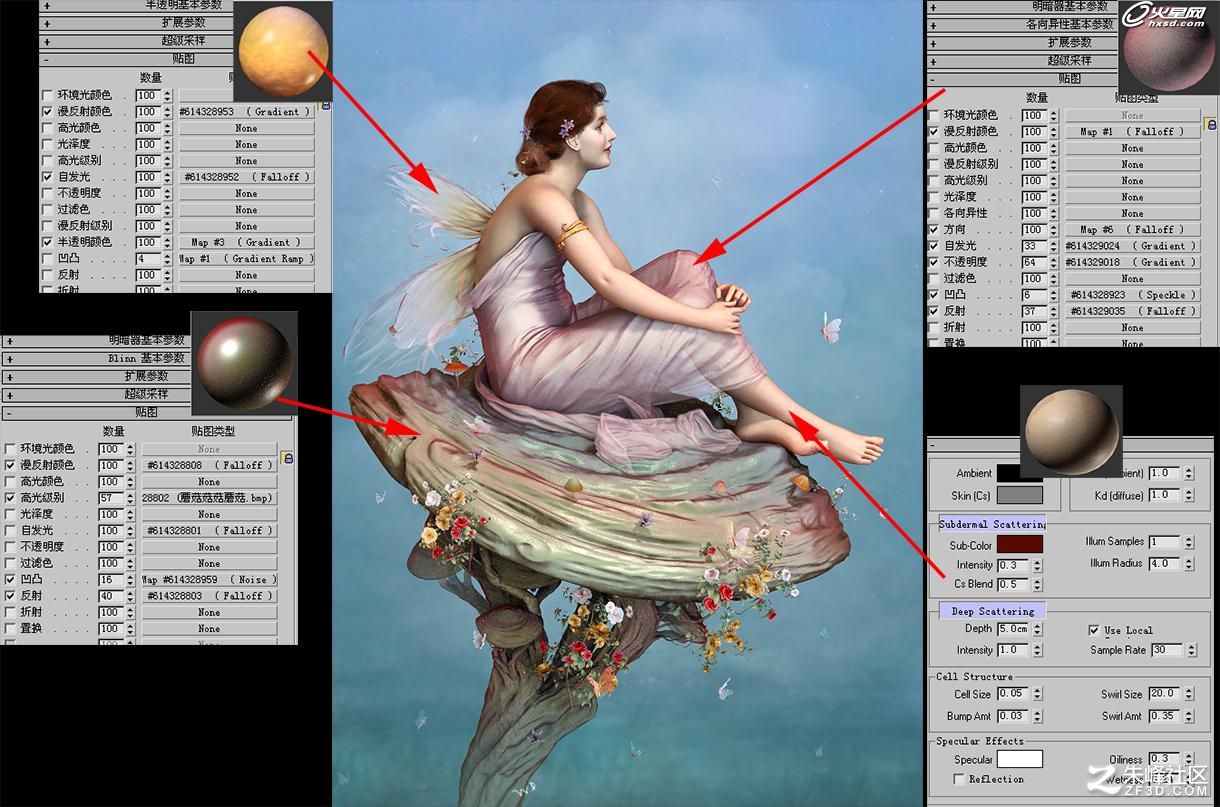Viewport: 1220px width, 807px height.
Task: Click the Illum Samples spinner arrows
Action: pos(1189,542)
